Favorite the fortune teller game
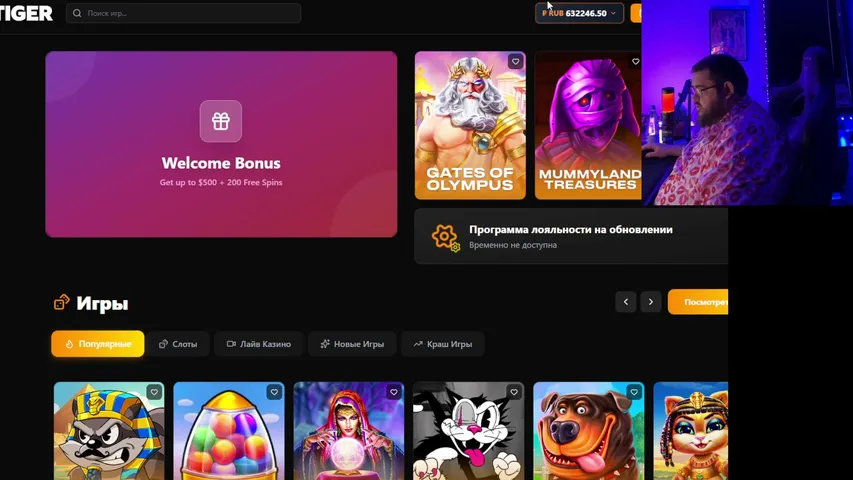 394,392
